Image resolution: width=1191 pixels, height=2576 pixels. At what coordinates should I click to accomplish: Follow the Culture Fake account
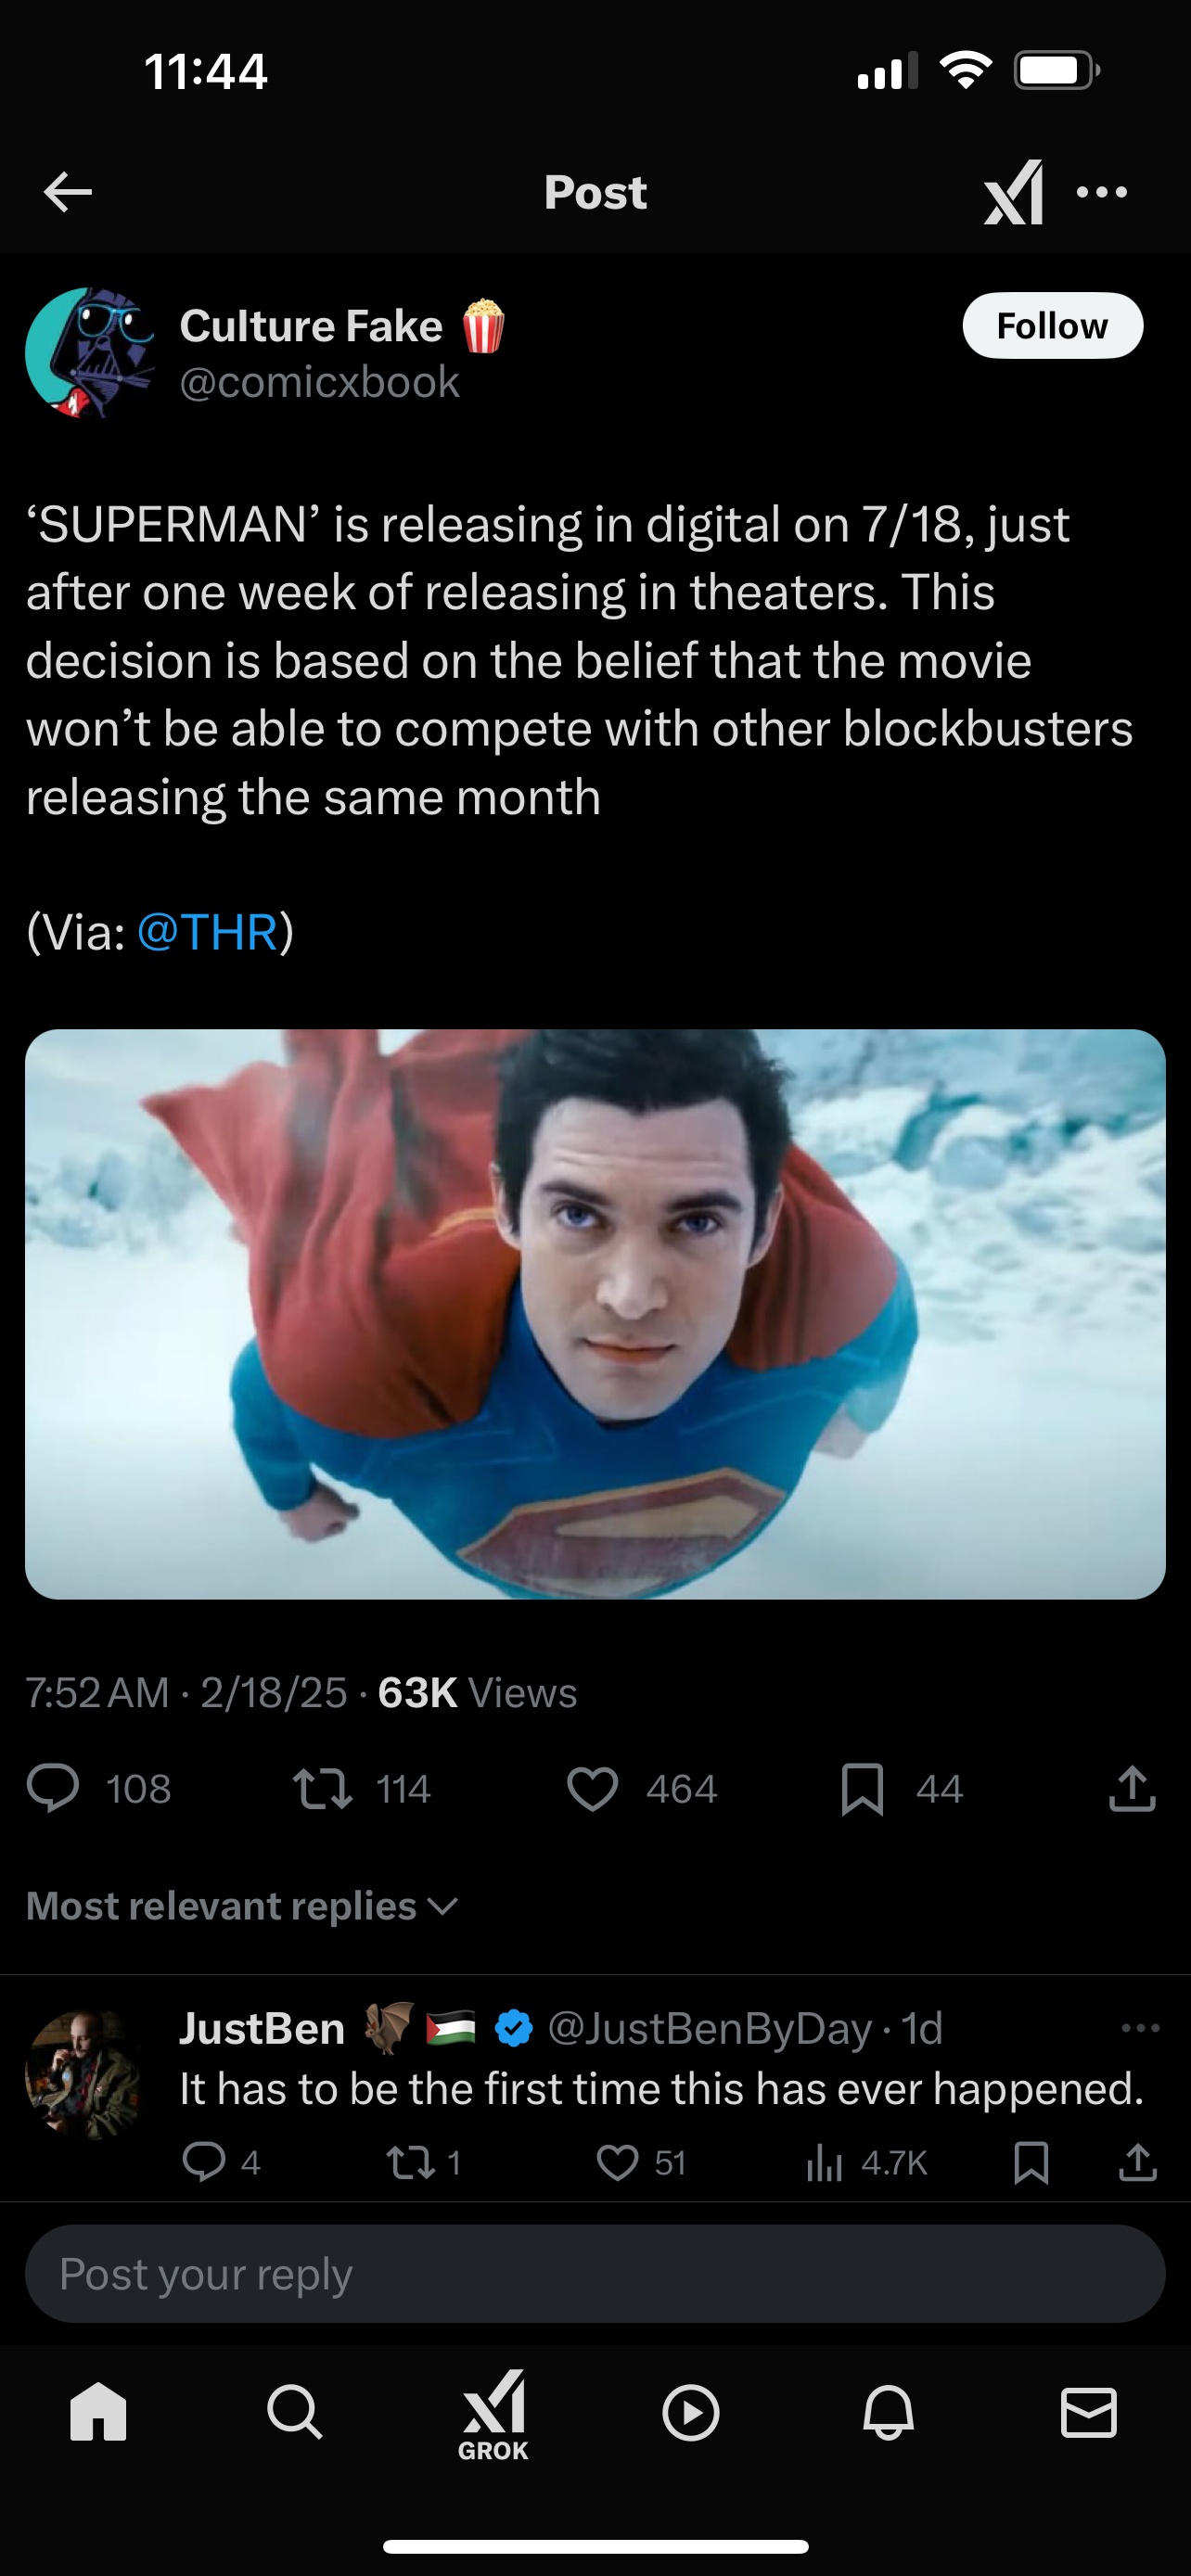1052,326
